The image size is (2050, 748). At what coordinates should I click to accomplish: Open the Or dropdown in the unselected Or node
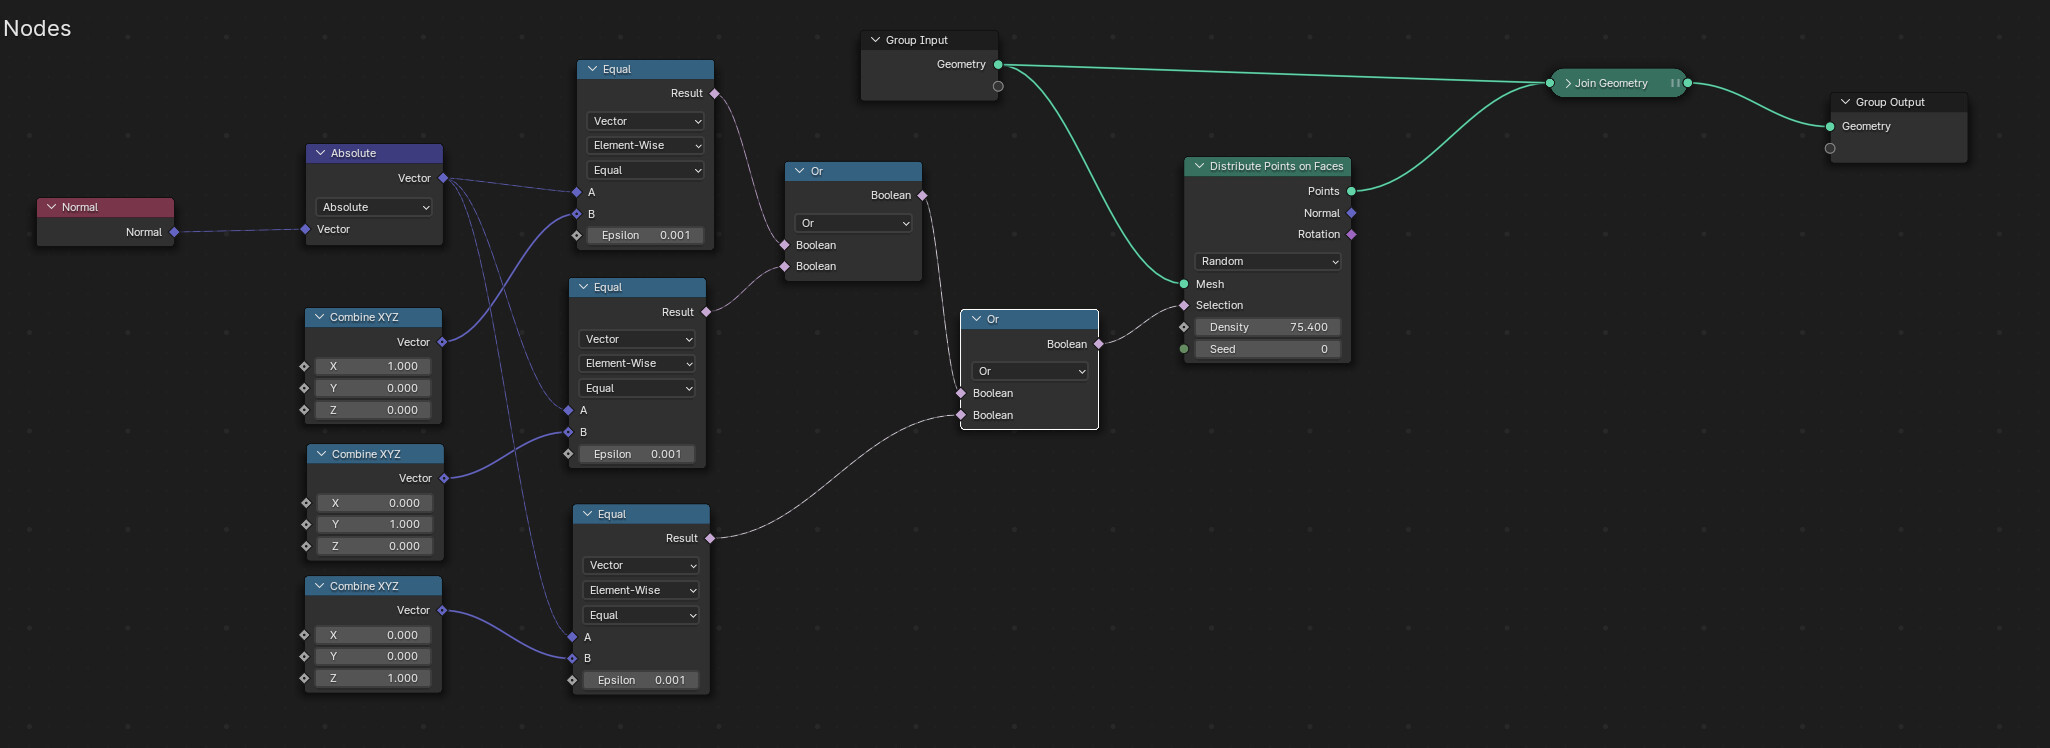[853, 223]
